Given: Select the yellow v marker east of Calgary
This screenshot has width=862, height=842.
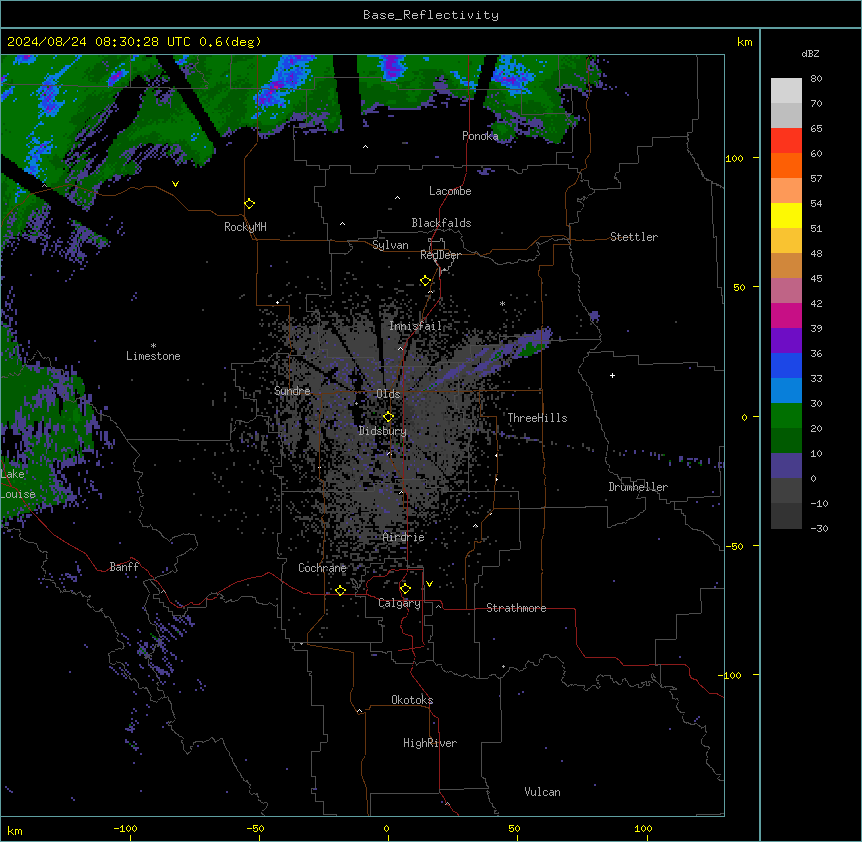Looking at the screenshot, I should [x=429, y=584].
